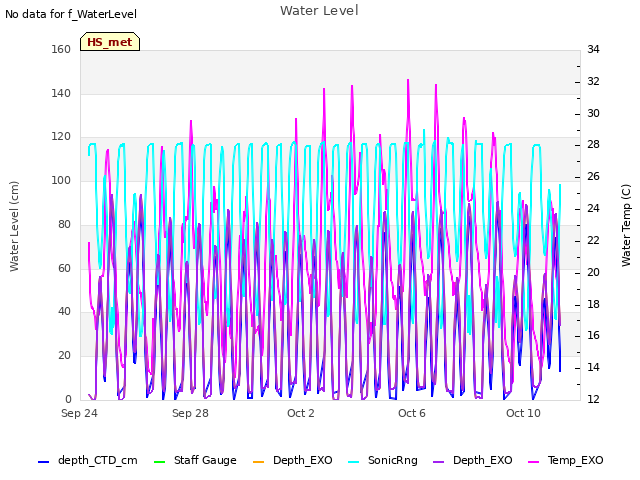
Task: Click the 140 left-axis tick label
Action: 61,93
